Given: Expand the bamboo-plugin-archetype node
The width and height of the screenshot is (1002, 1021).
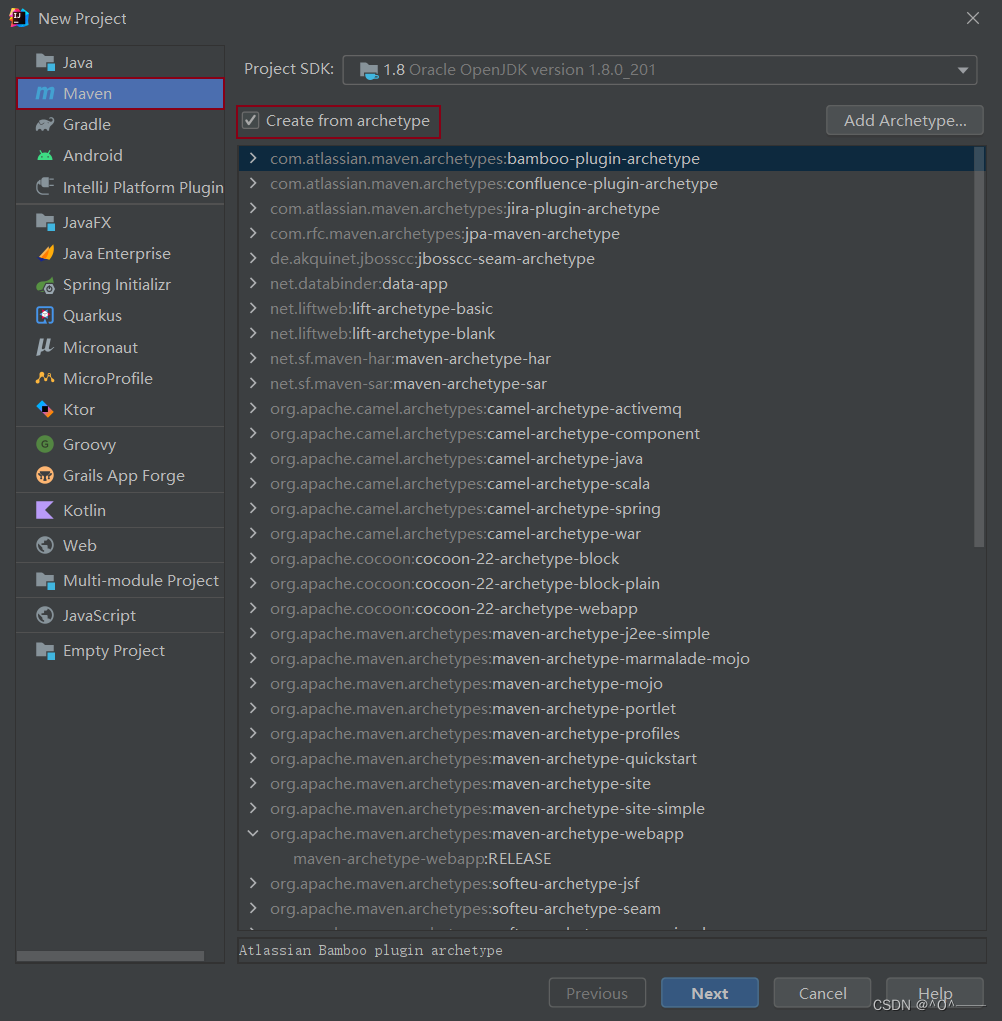Looking at the screenshot, I should (x=253, y=158).
